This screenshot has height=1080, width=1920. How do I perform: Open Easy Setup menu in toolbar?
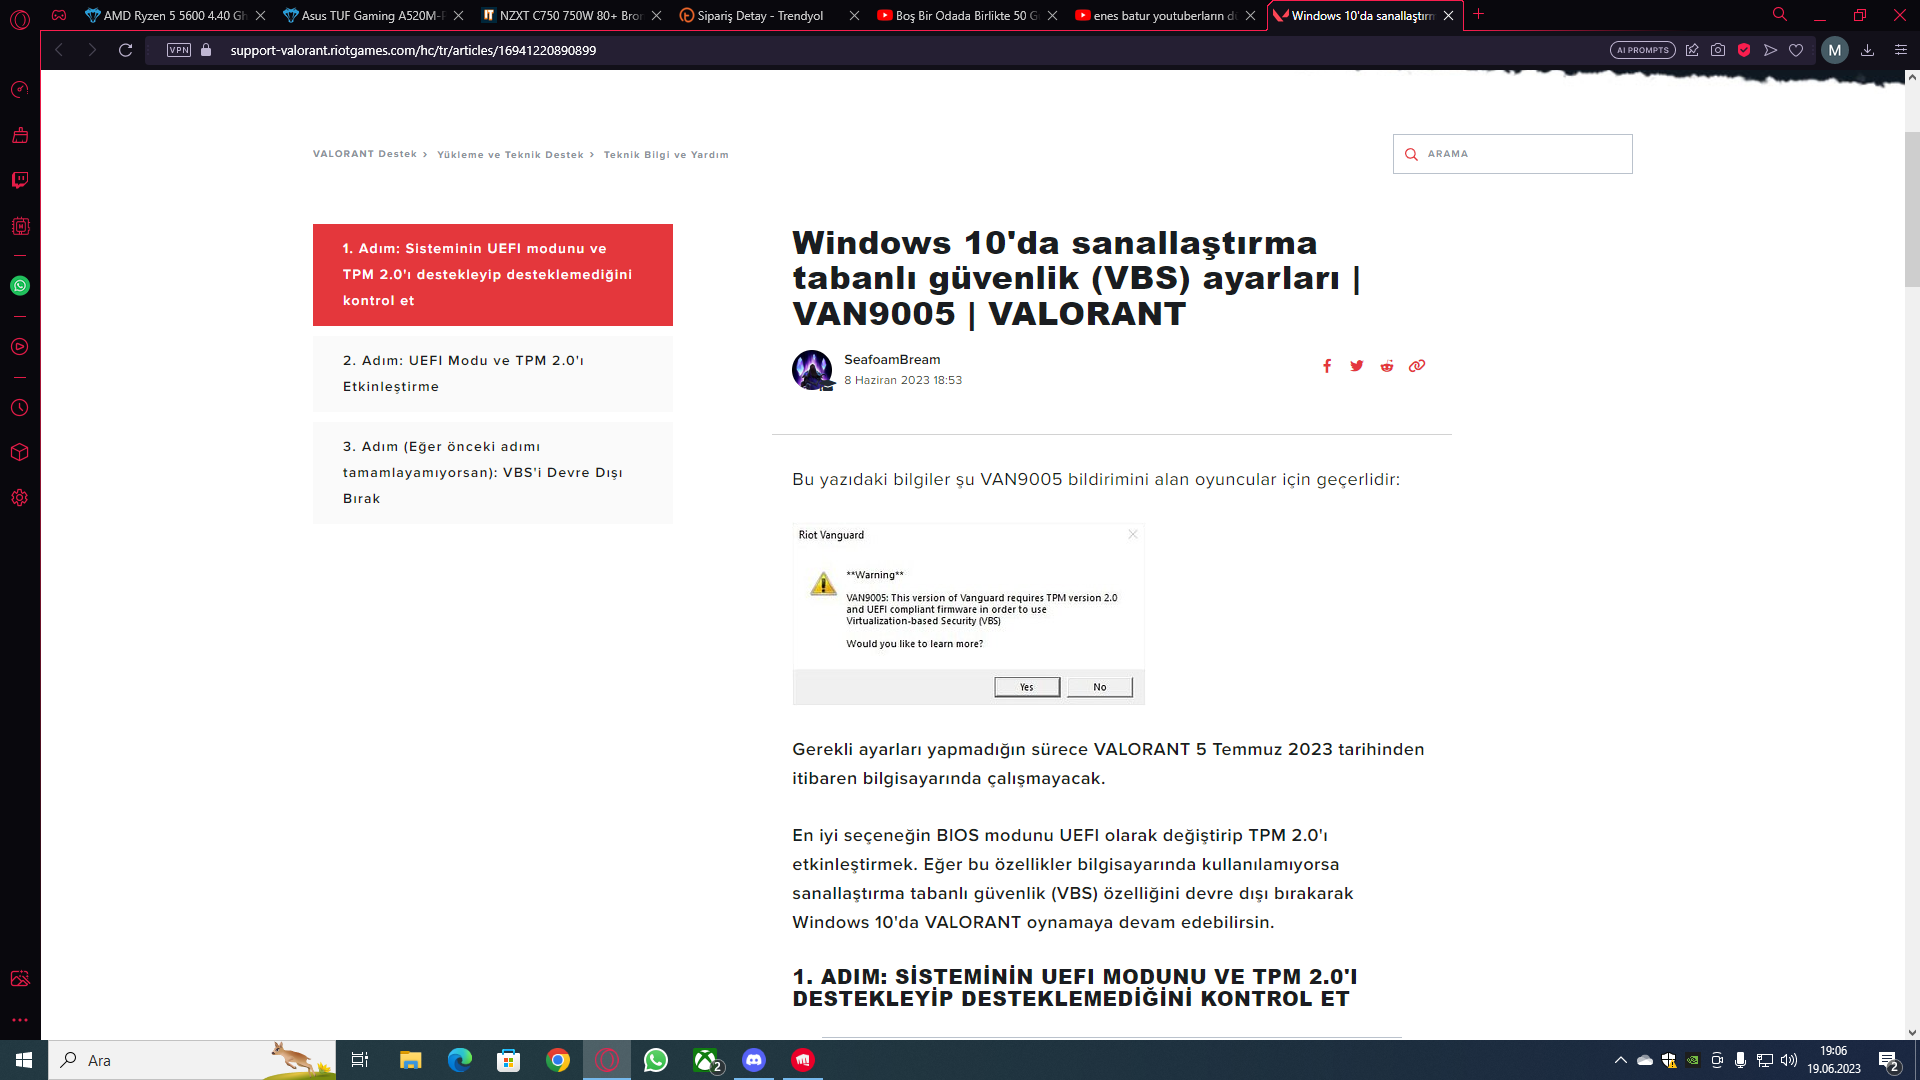1901,50
